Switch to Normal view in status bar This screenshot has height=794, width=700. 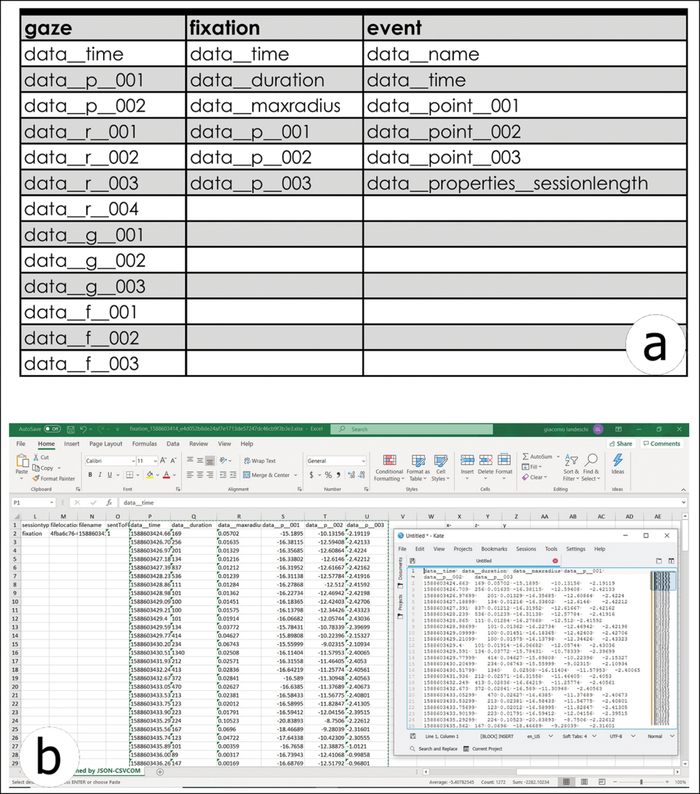567,782
